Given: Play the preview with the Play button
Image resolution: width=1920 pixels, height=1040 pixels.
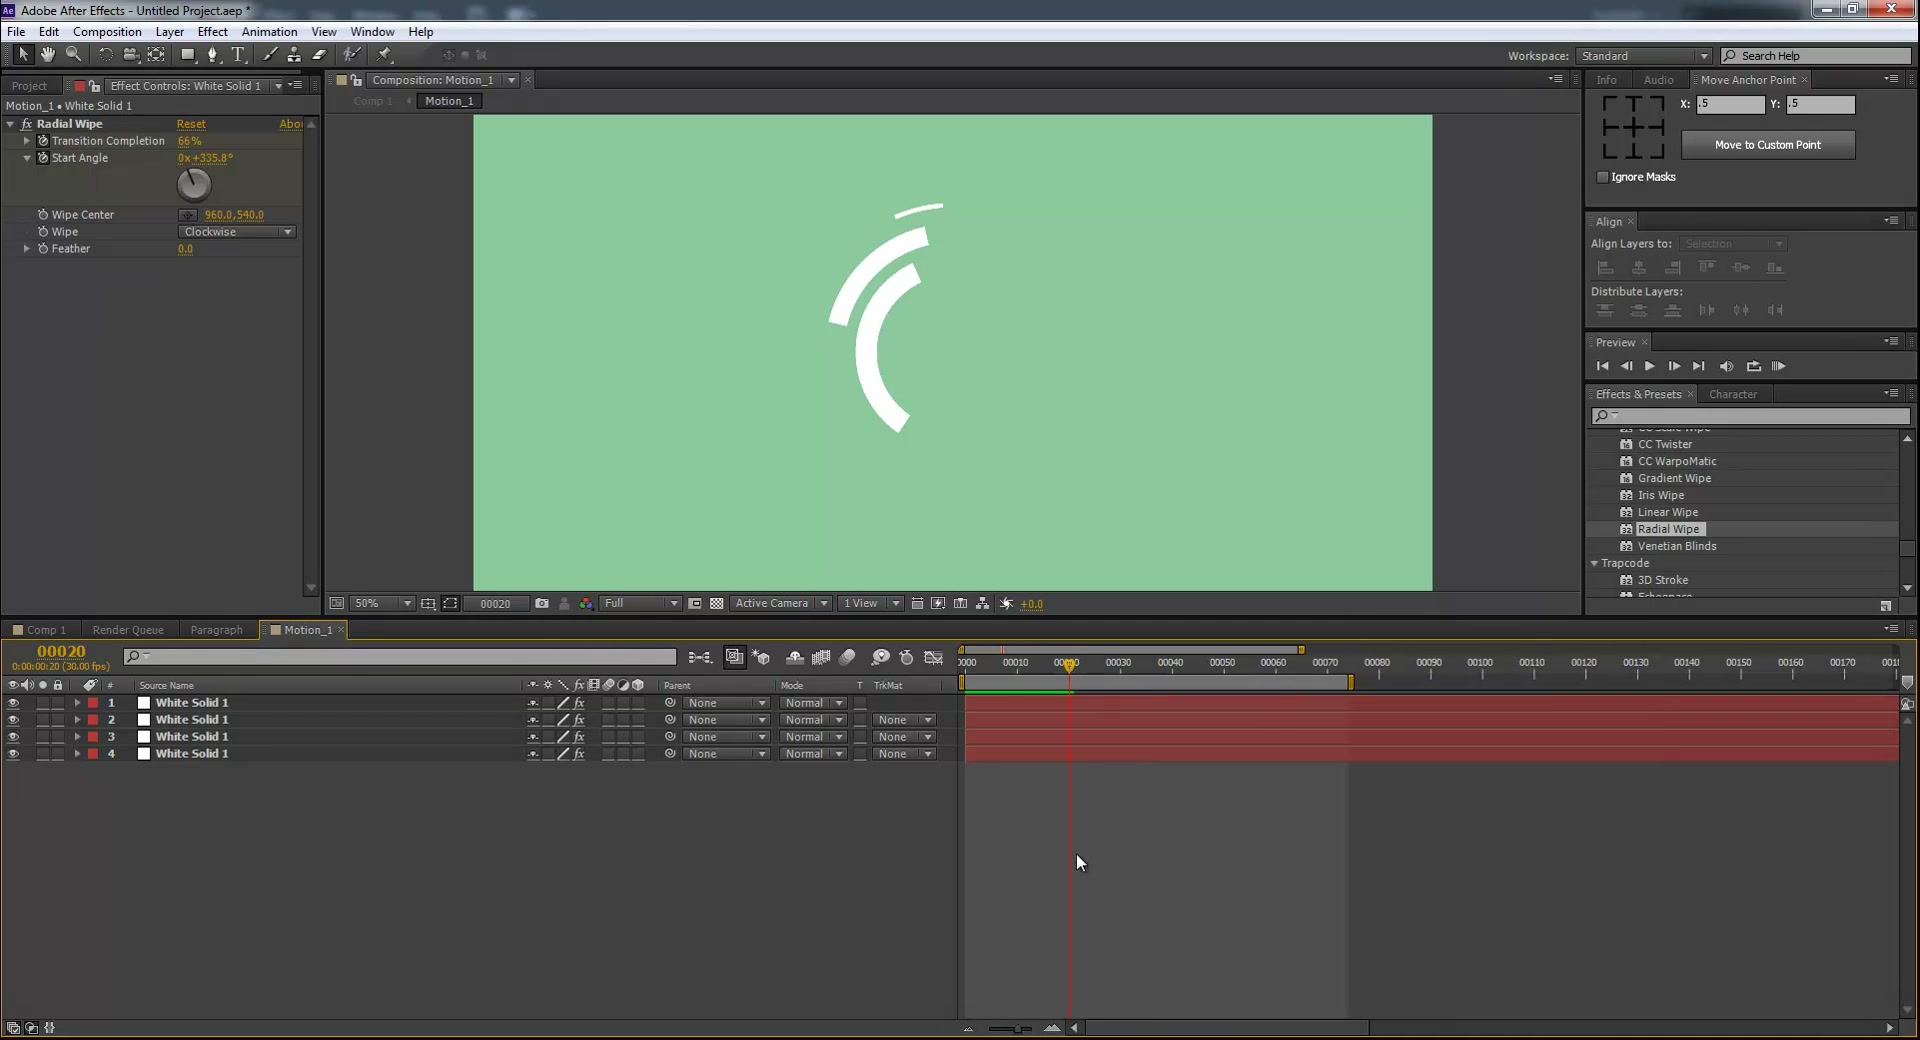Looking at the screenshot, I should point(1650,367).
